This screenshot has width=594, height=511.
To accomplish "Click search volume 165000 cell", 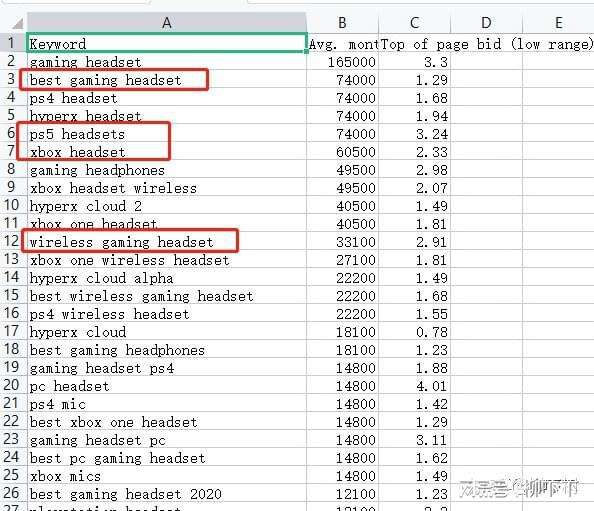I will (x=342, y=62).
